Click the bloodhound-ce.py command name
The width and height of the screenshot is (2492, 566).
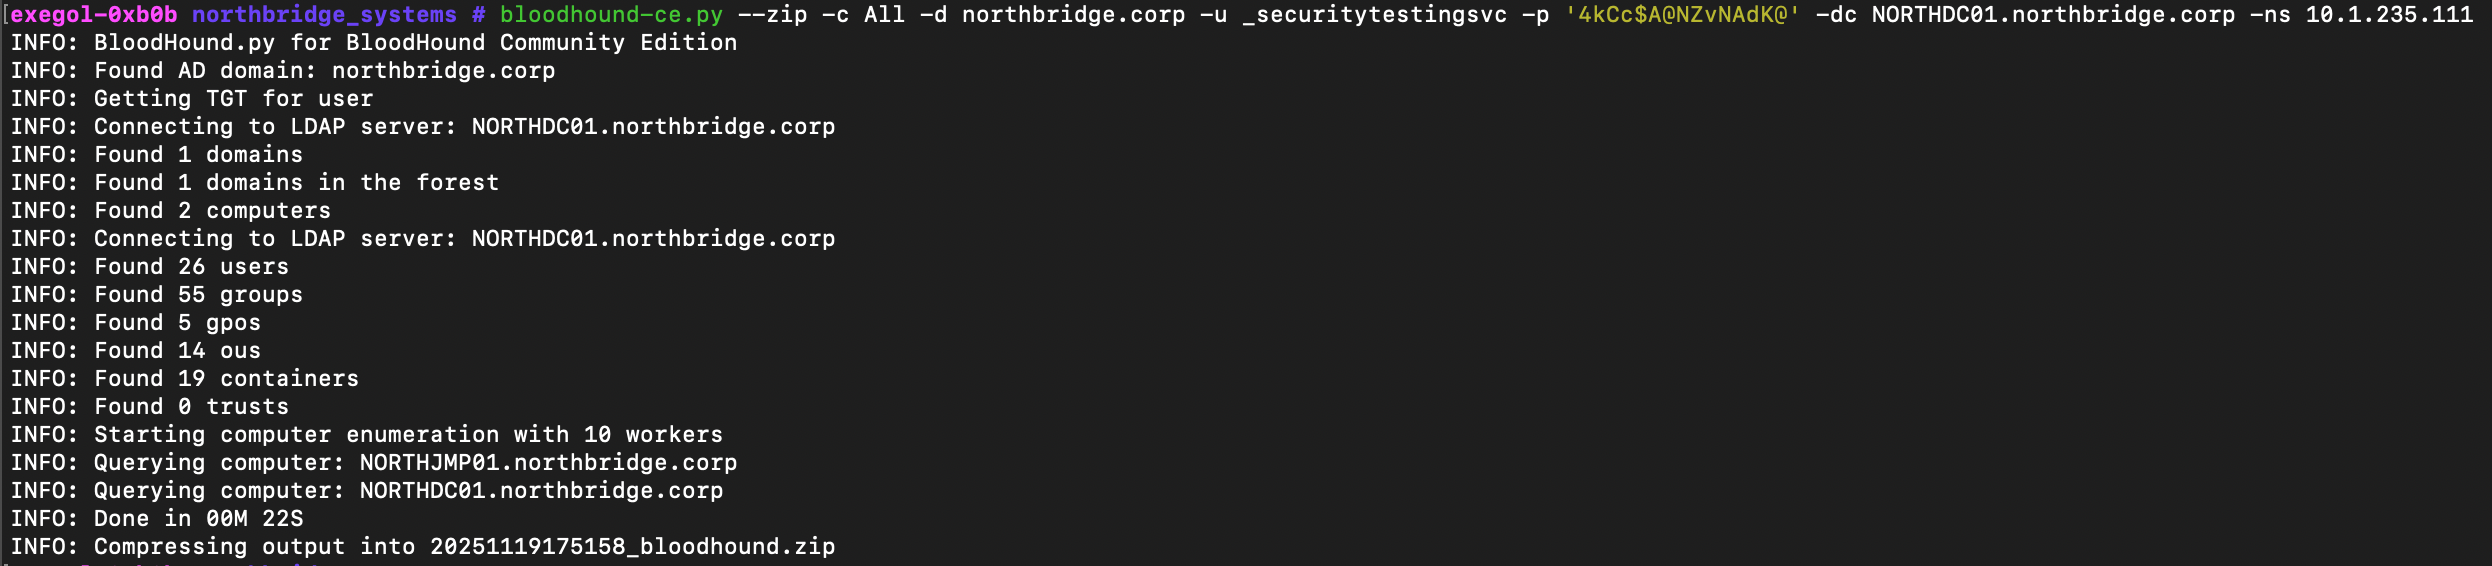click(x=611, y=15)
